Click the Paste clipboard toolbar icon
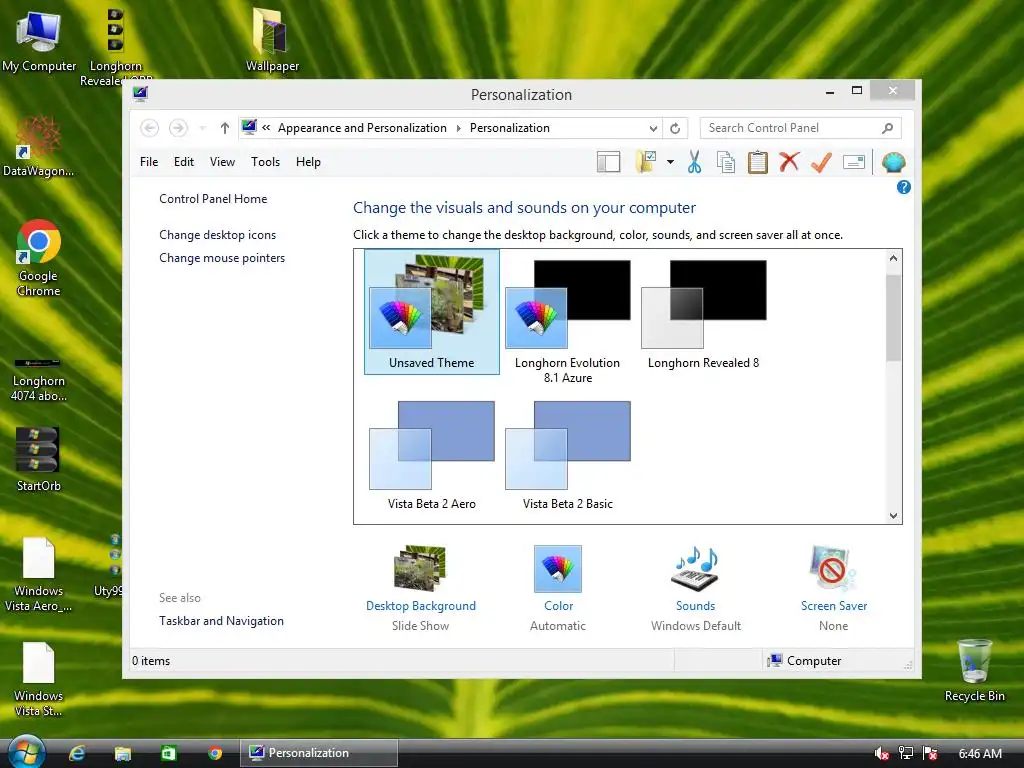Viewport: 1024px width, 768px height. tap(758, 162)
